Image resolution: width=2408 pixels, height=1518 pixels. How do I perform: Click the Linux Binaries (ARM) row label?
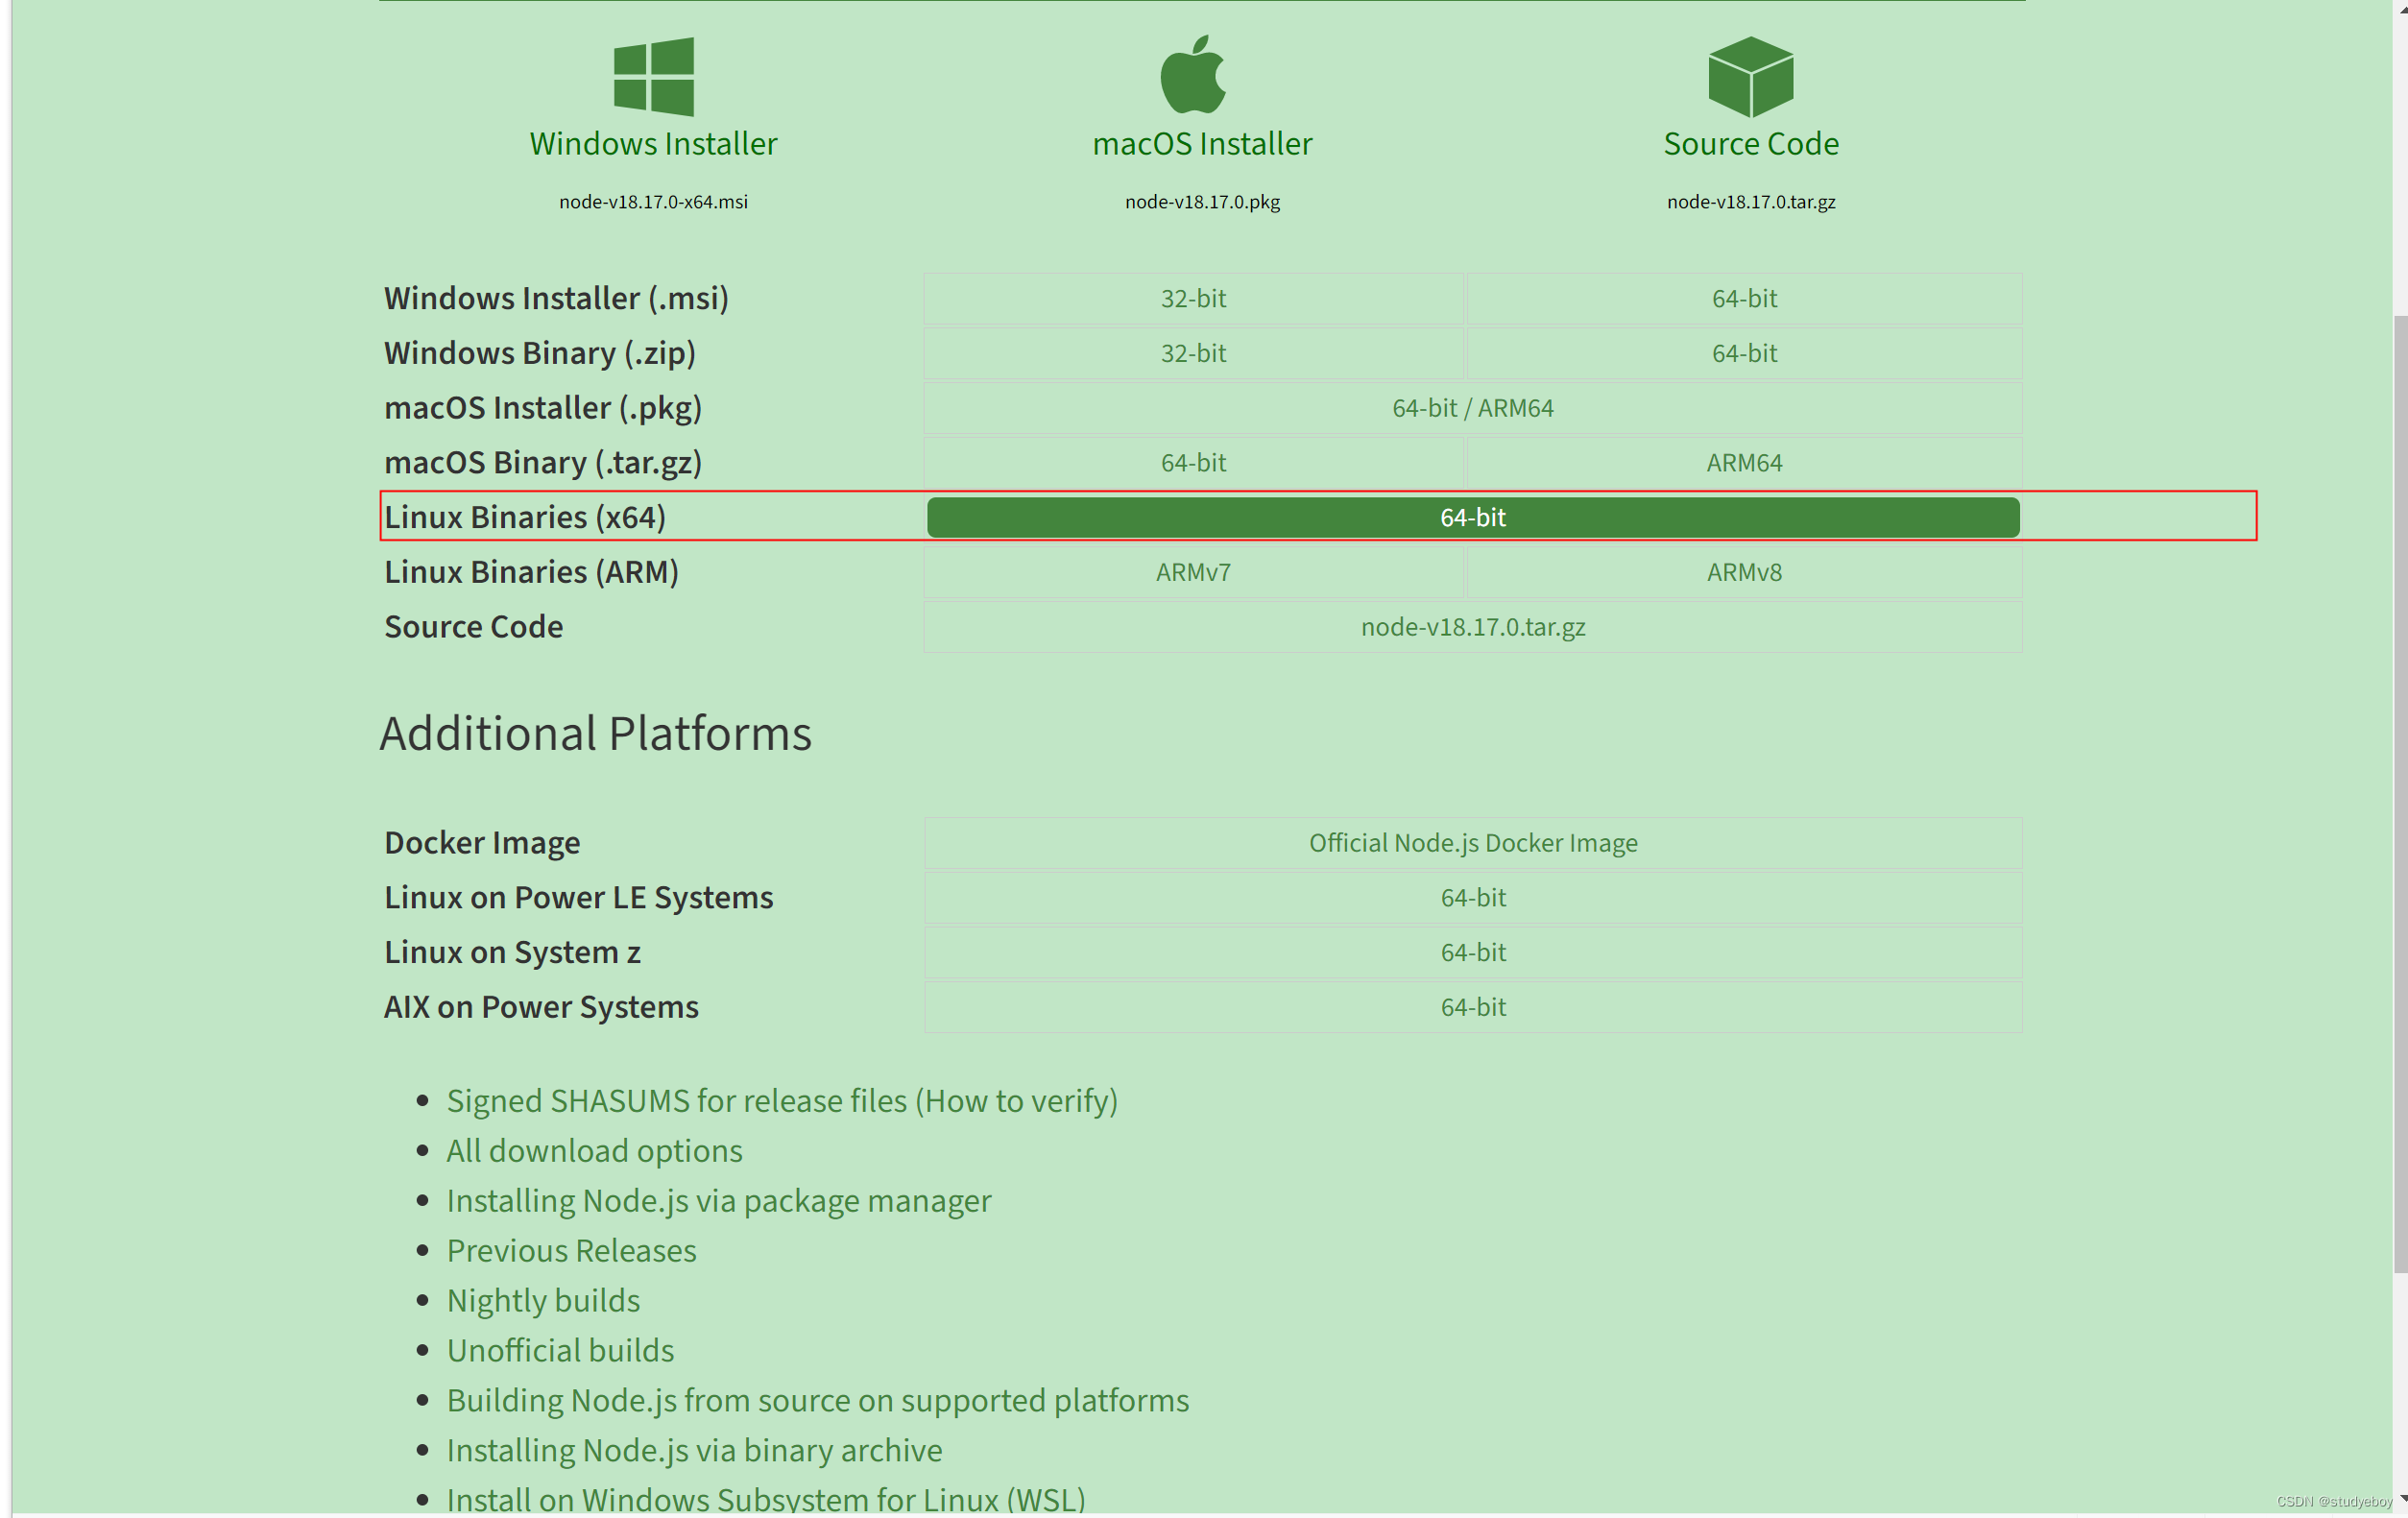pos(531,573)
